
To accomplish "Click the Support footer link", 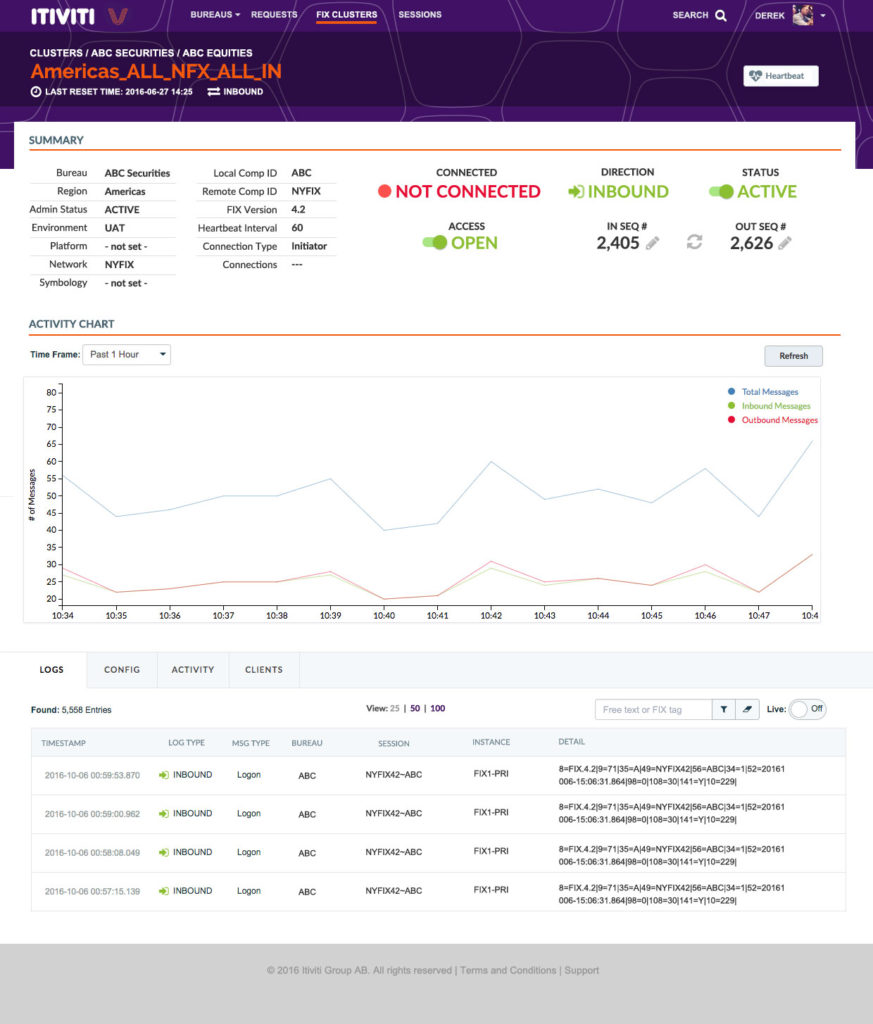I will [582, 970].
